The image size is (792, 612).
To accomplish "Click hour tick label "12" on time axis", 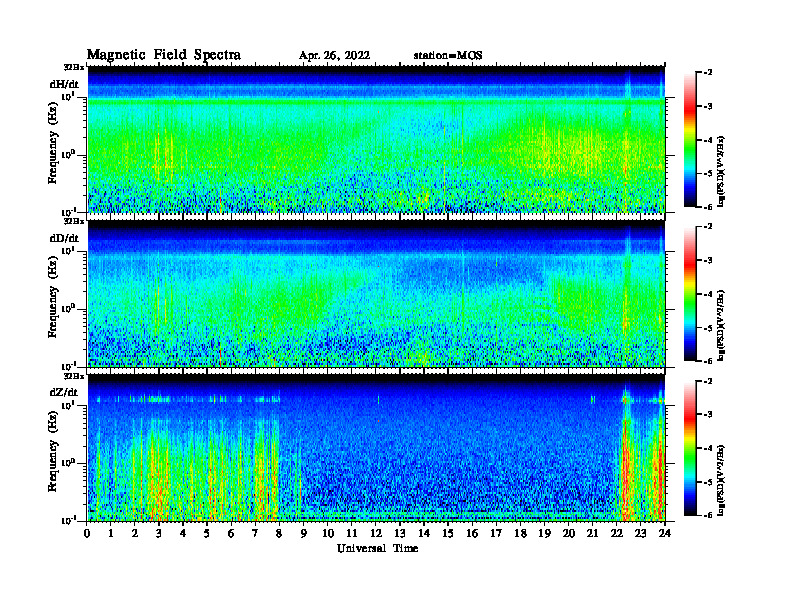I will pos(376,534).
